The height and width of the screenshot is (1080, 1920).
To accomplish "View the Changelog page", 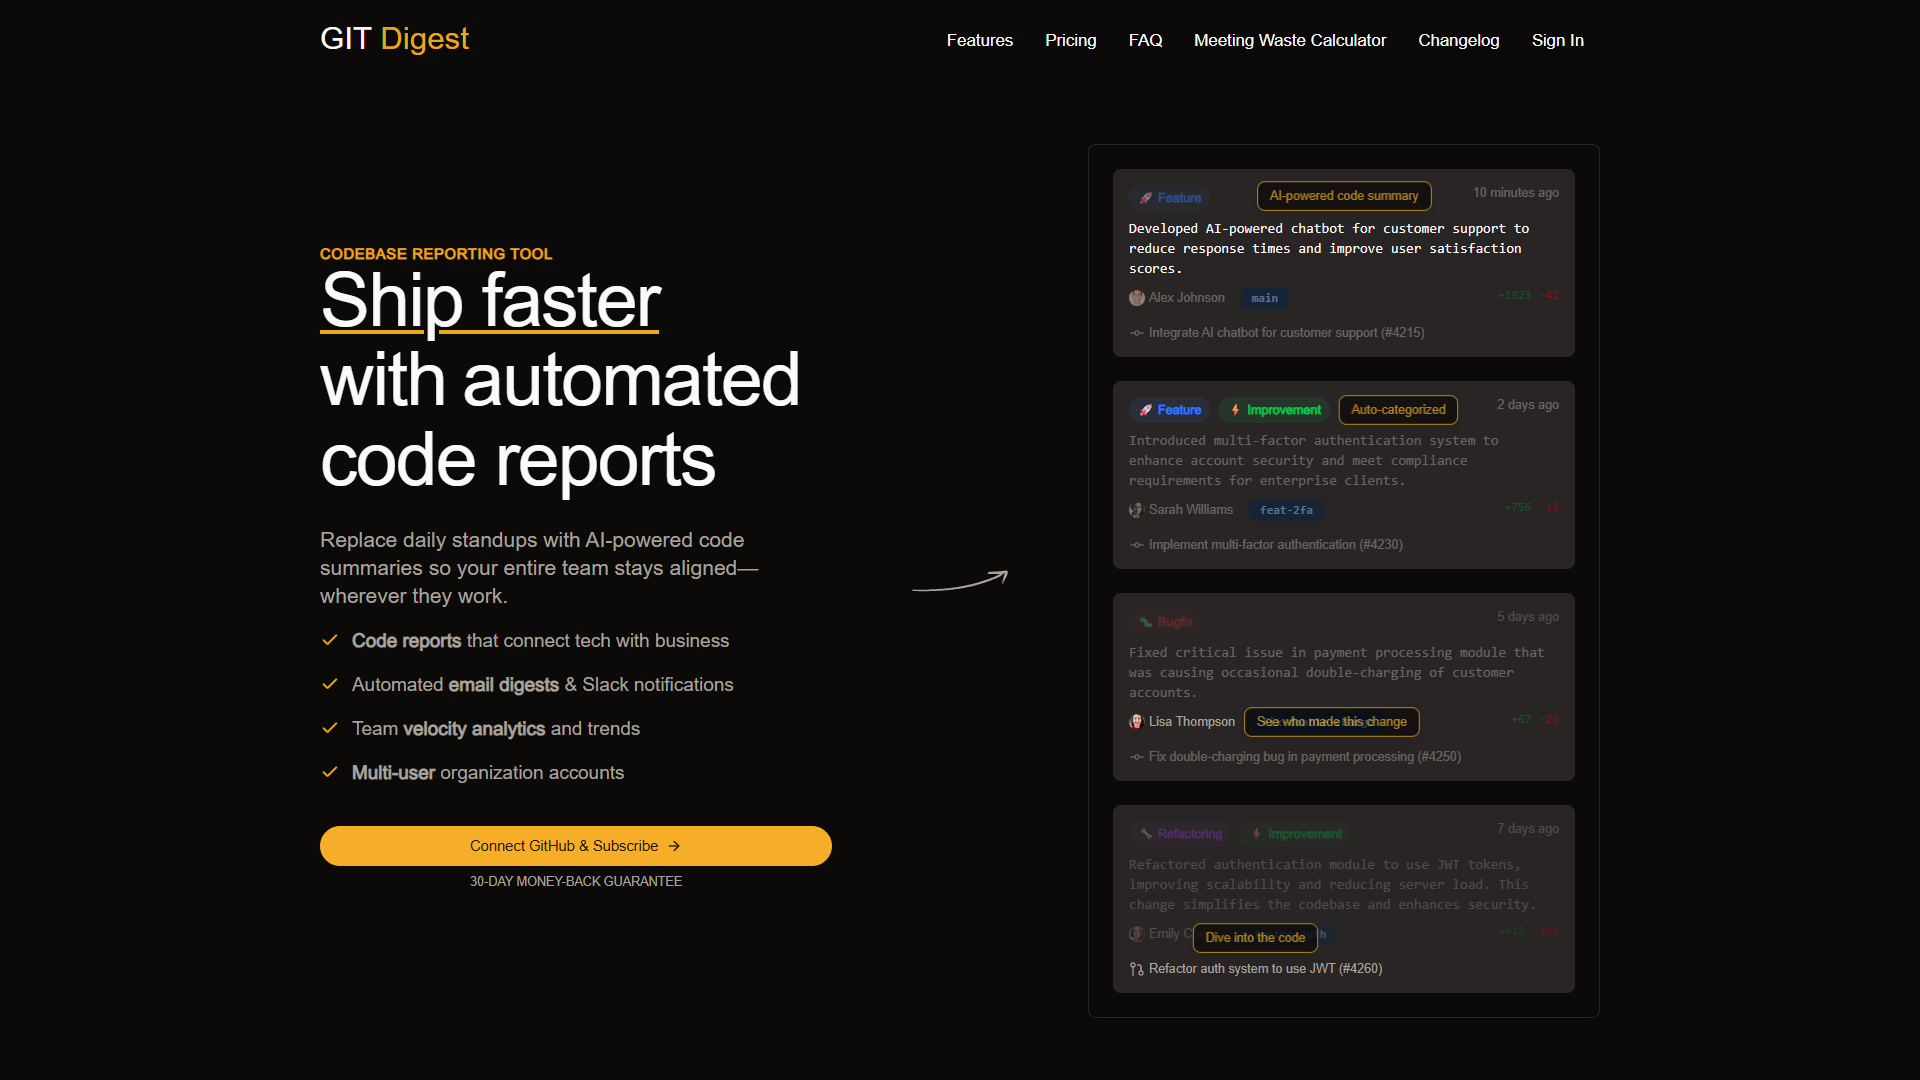I will pyautogui.click(x=1458, y=40).
